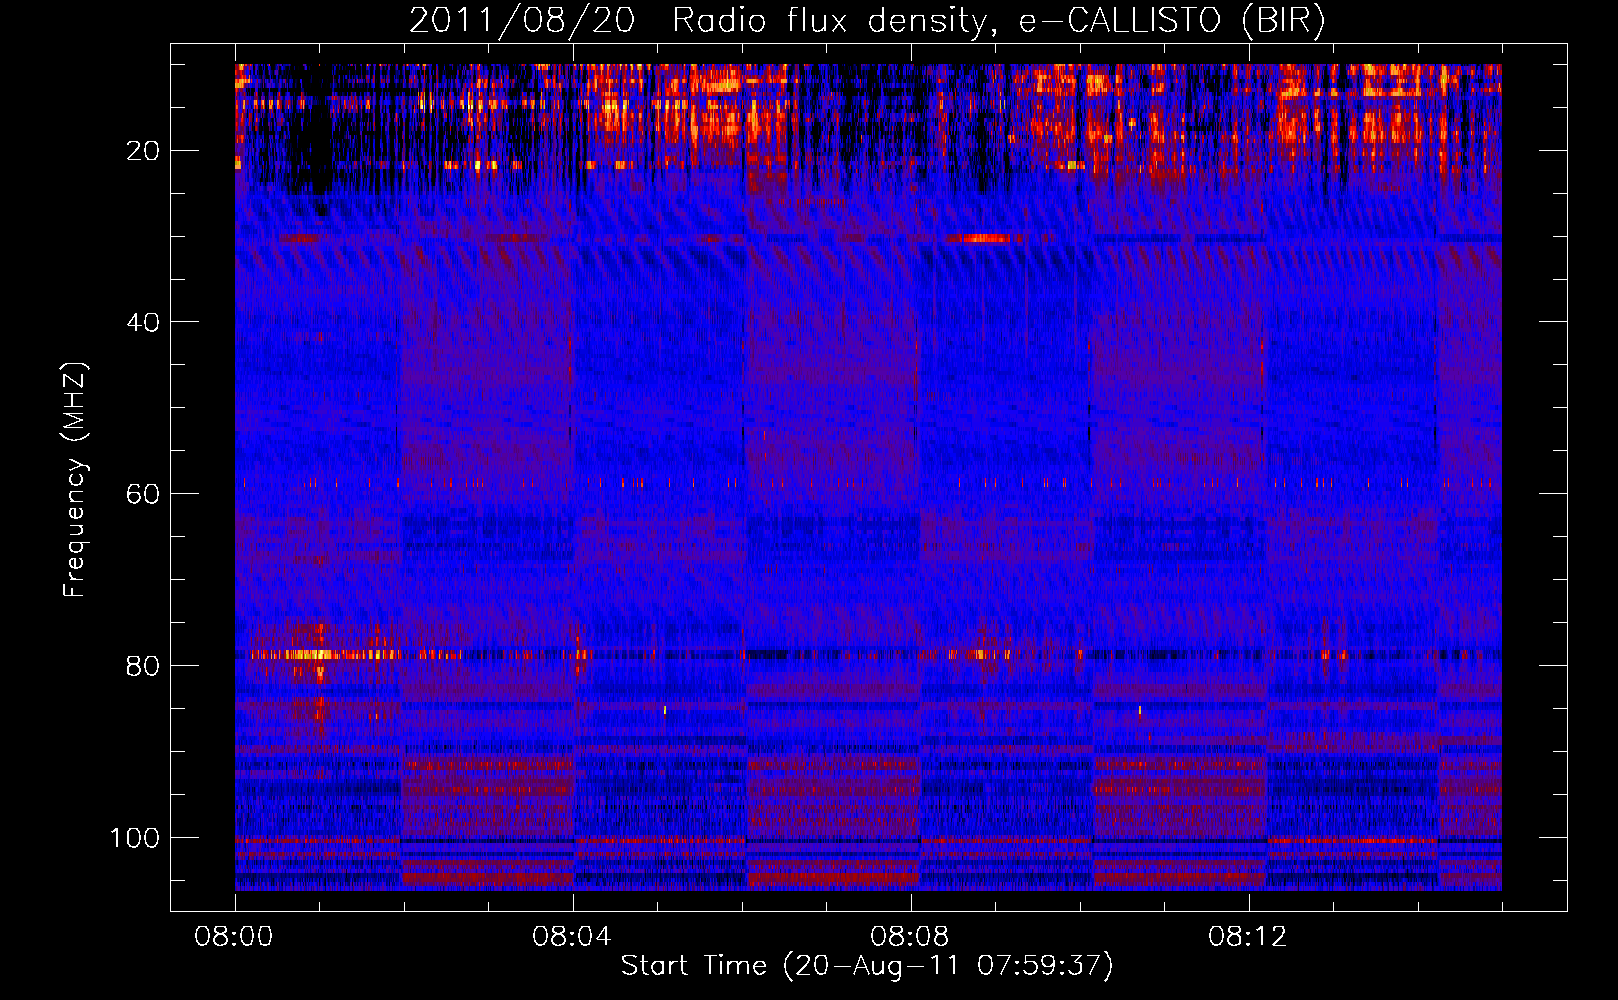This screenshot has height=1000, width=1618.
Task: Click the frequency tick label '80'
Action: (143, 666)
